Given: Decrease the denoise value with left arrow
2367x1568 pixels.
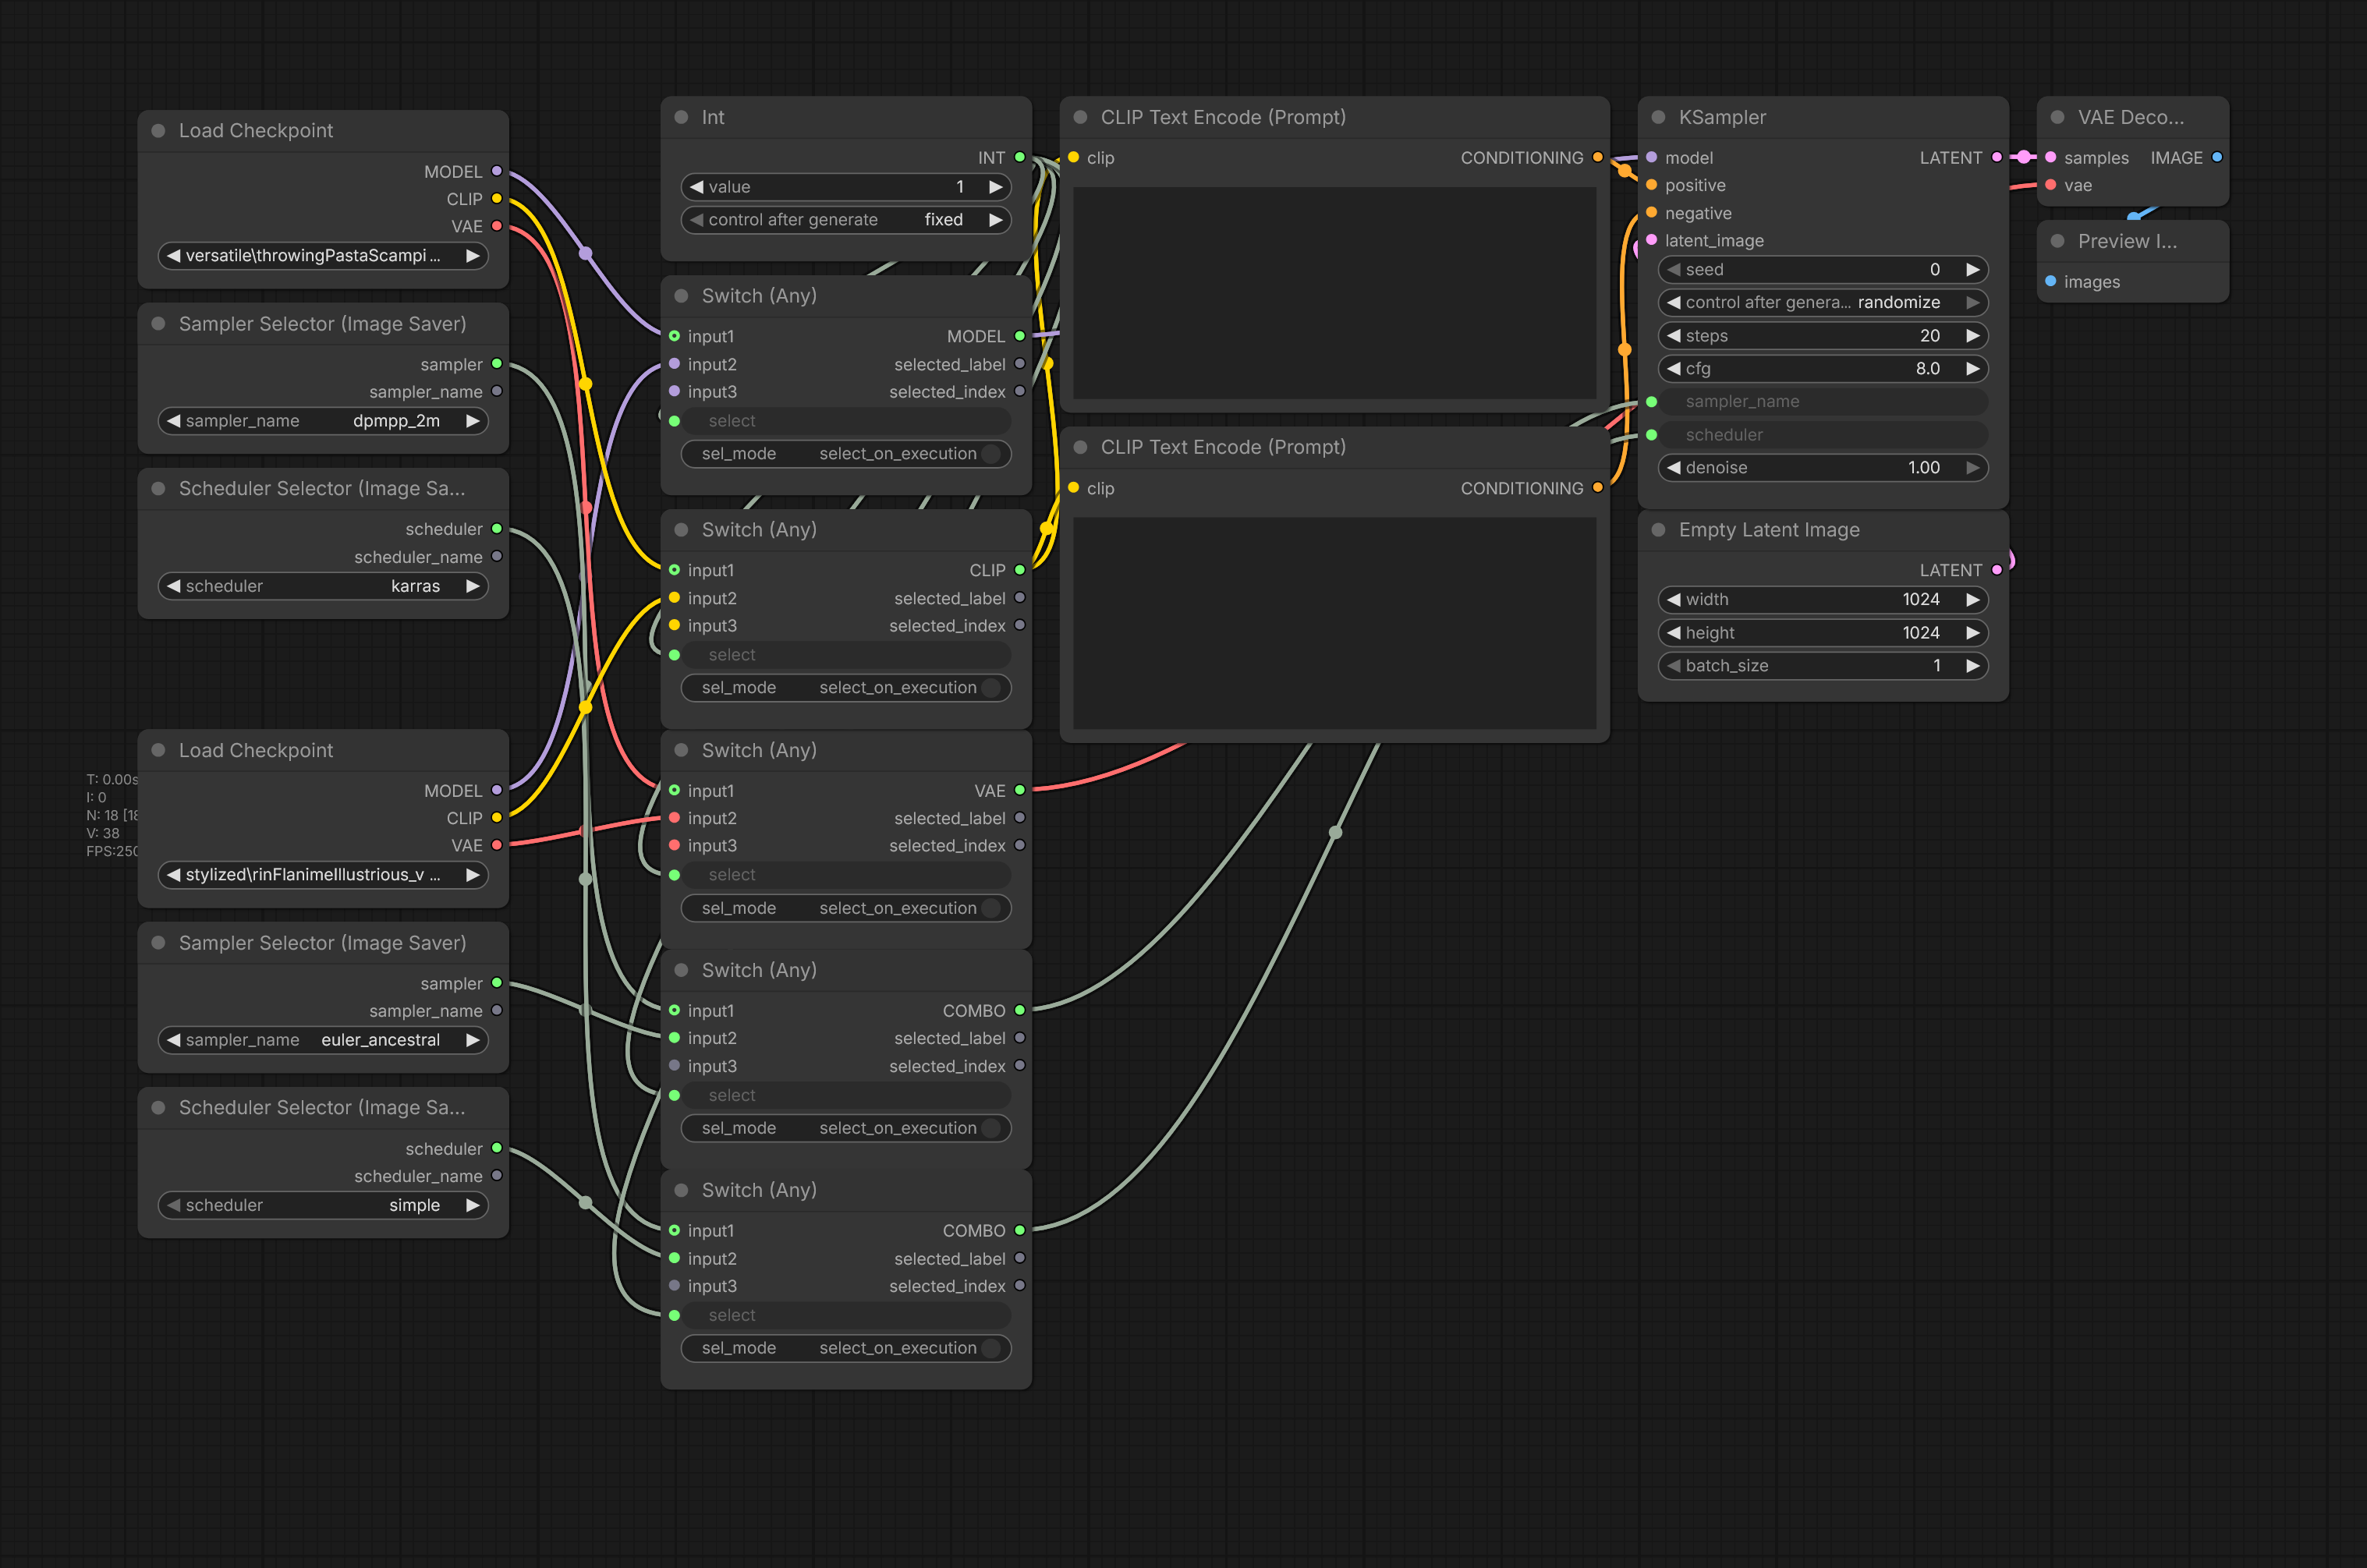Looking at the screenshot, I should point(1674,468).
